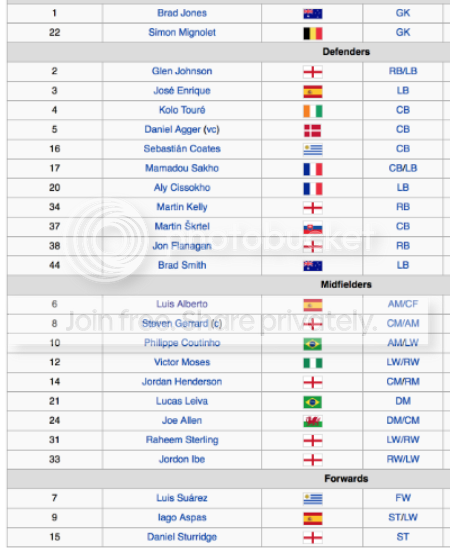Screen dimensions: 450x553
Task: Click the Australian flag beside Brad Jones
Action: [313, 14]
